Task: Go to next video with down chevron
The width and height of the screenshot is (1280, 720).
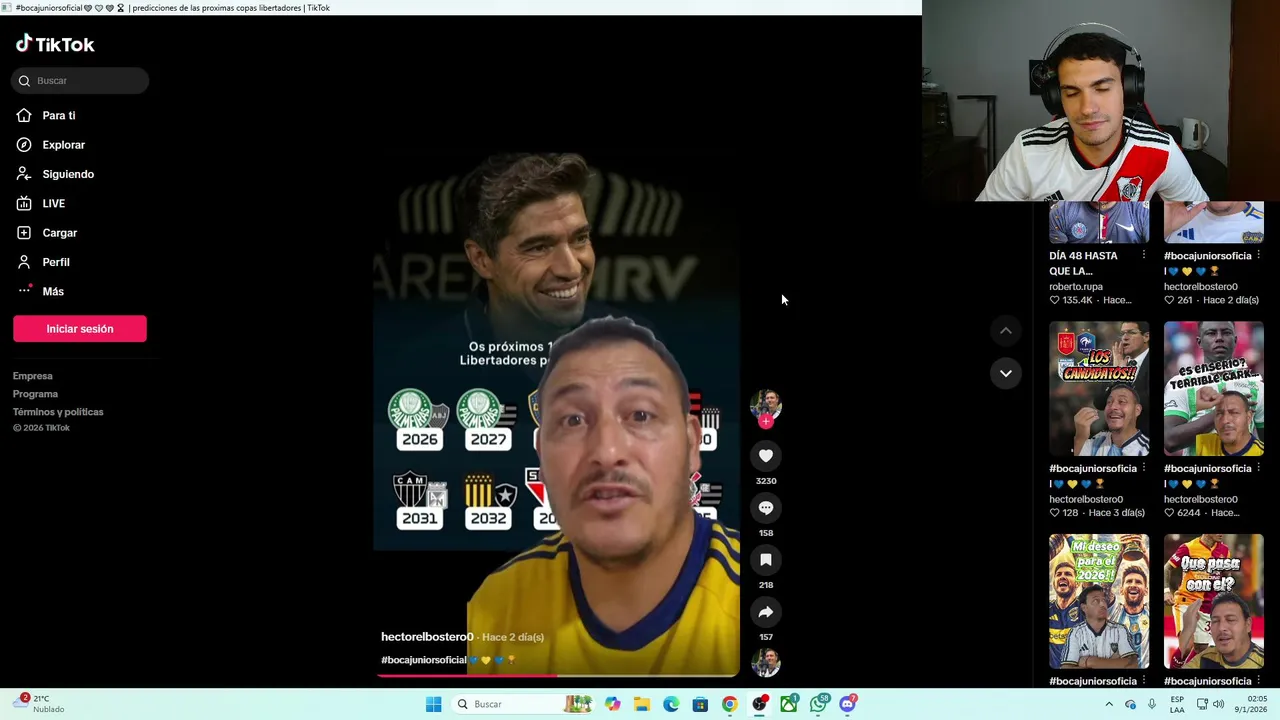Action: click(1006, 373)
